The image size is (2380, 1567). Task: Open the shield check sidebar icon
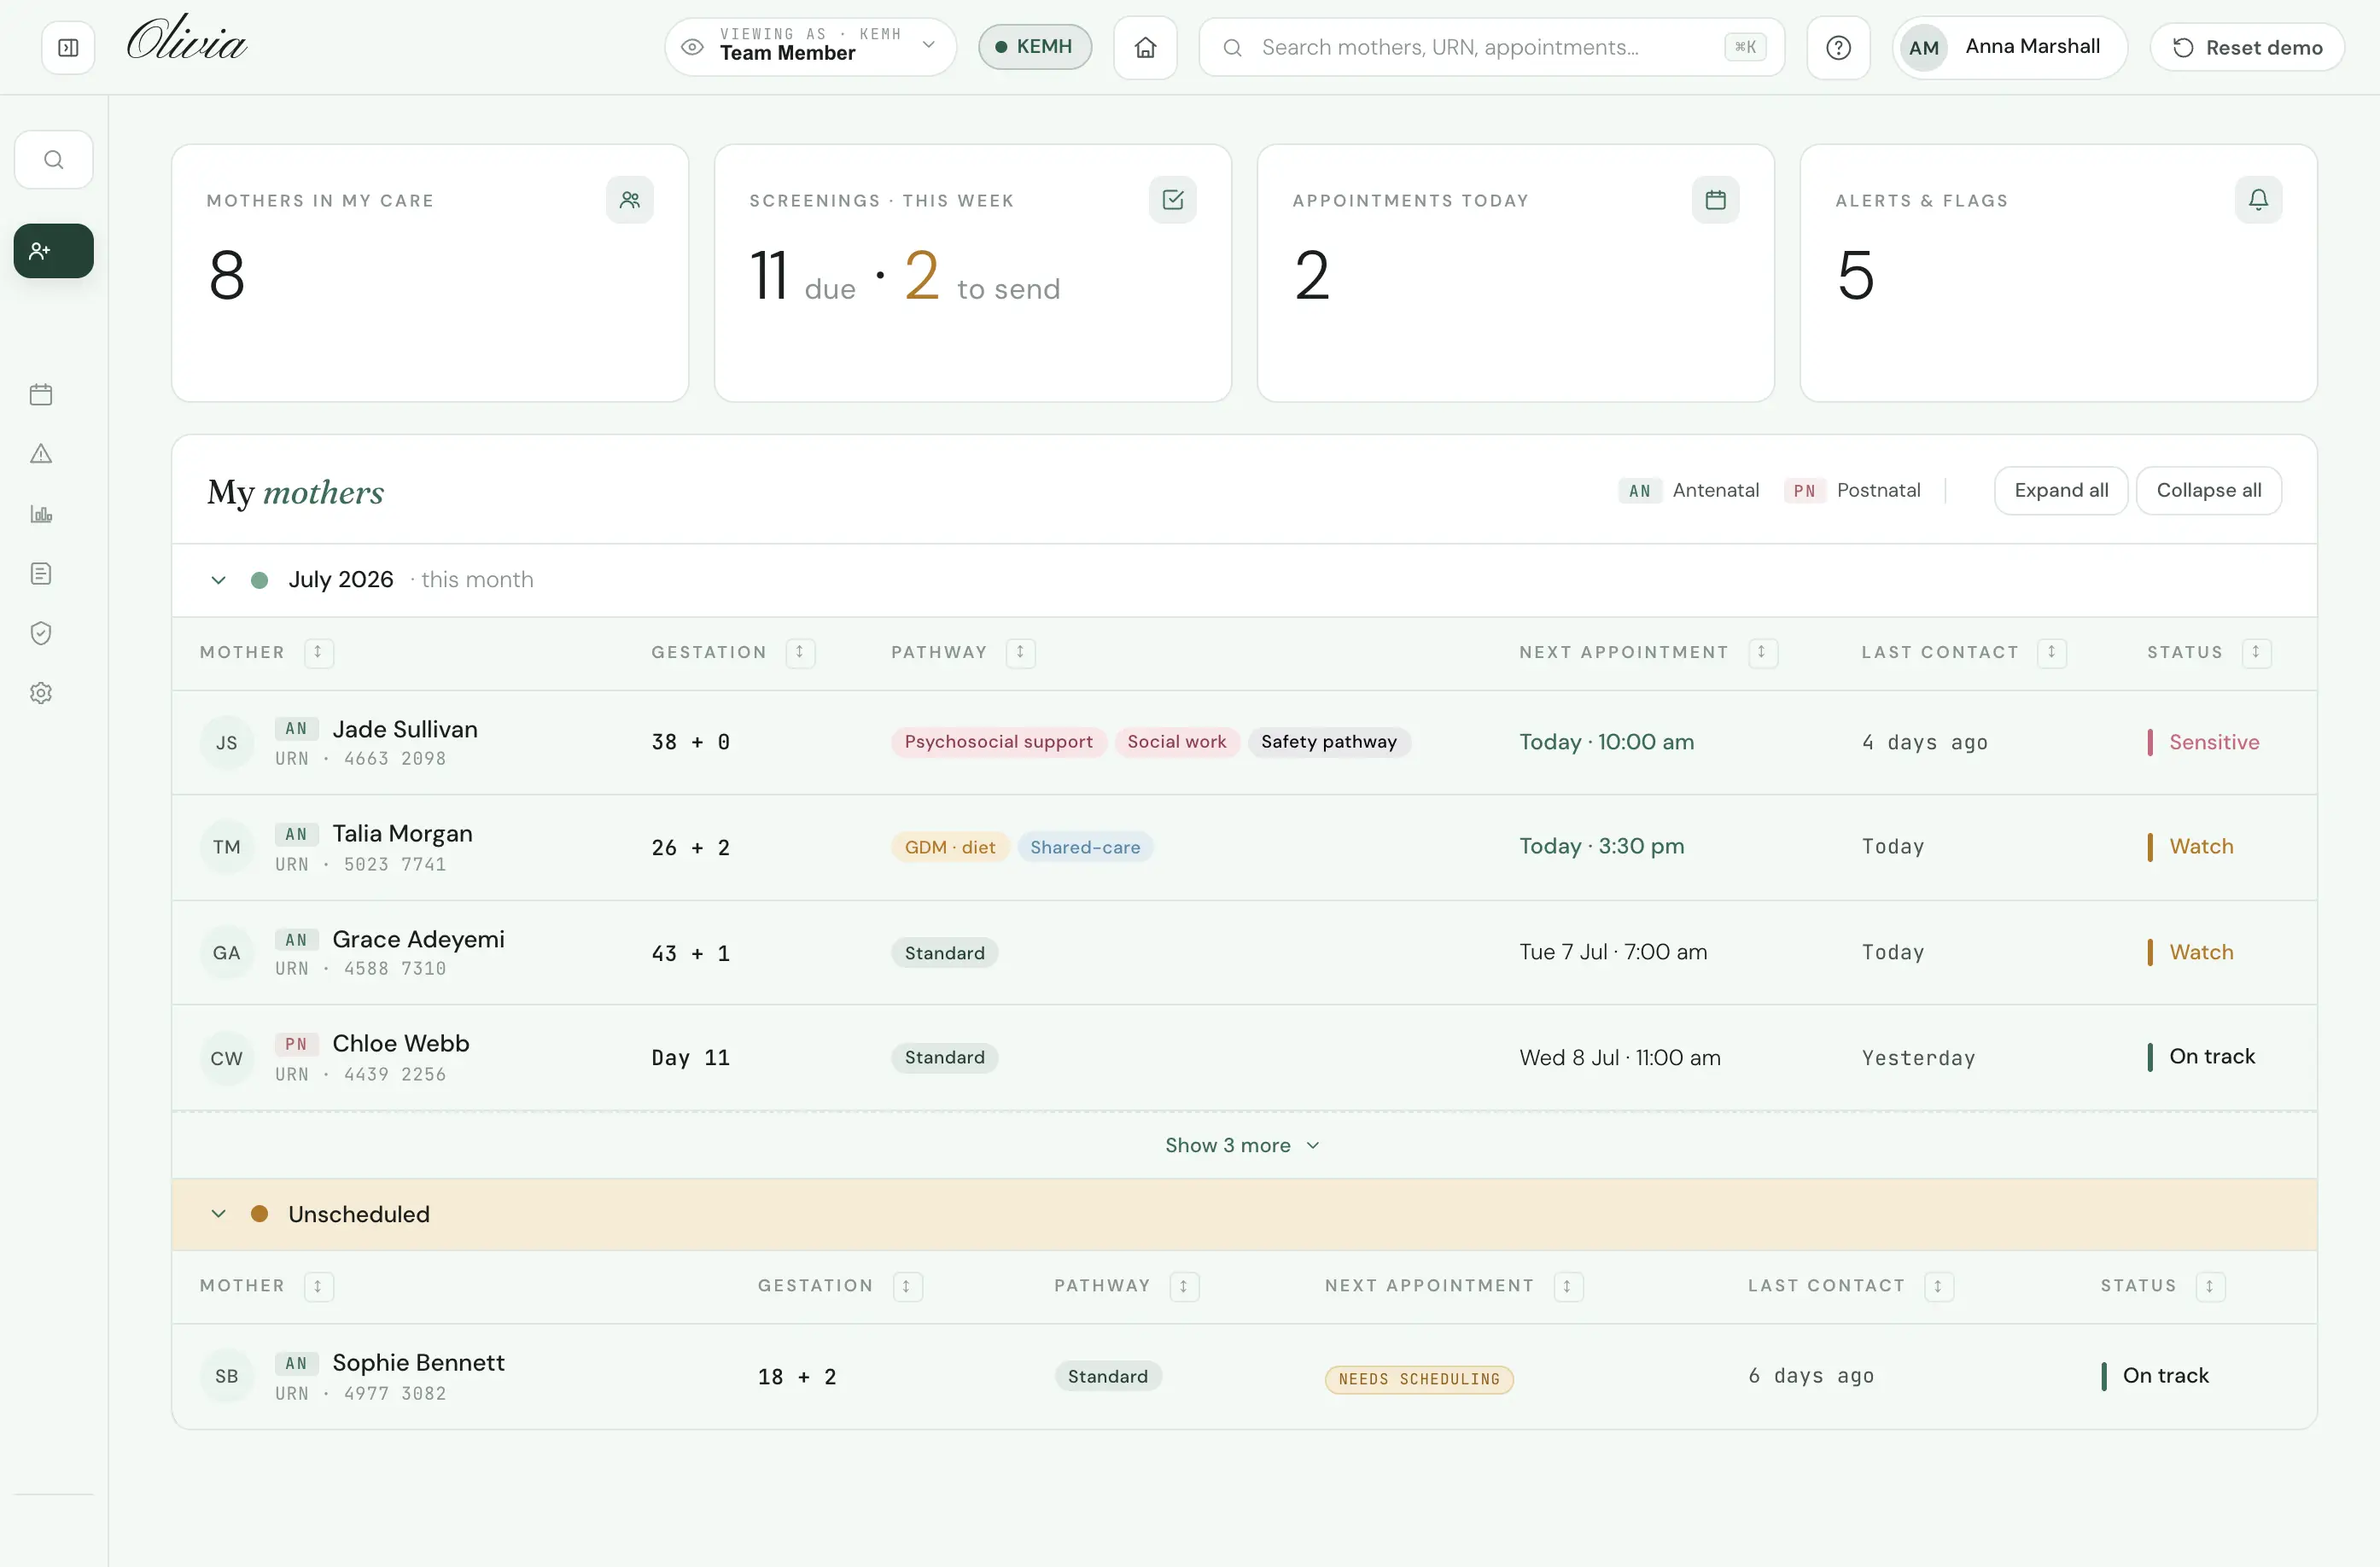coord(41,633)
